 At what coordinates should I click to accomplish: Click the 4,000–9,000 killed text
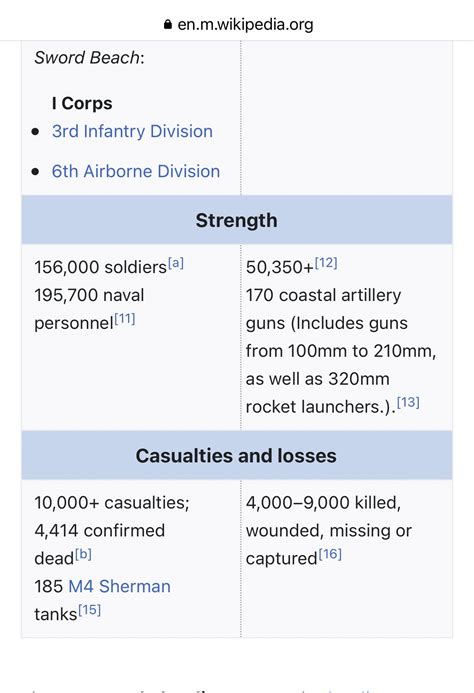click(x=323, y=503)
